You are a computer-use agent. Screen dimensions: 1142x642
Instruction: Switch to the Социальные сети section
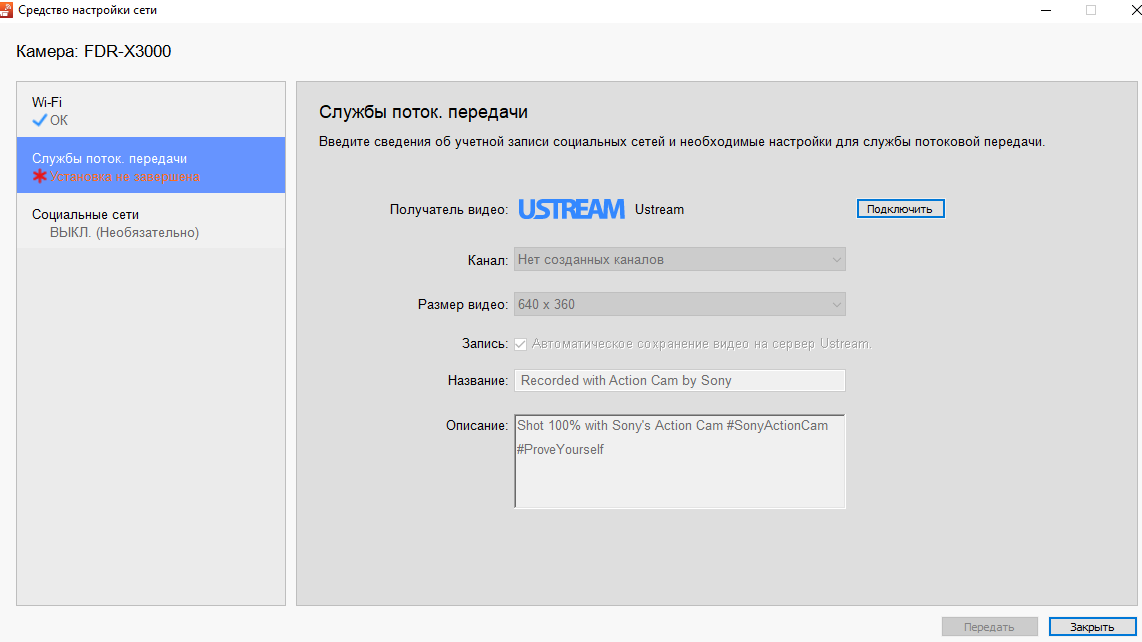[x=150, y=222]
